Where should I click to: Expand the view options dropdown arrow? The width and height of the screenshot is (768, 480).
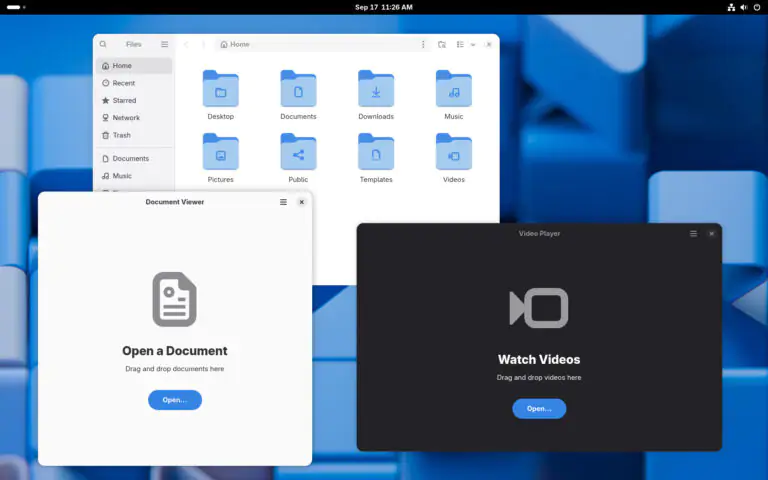473,44
